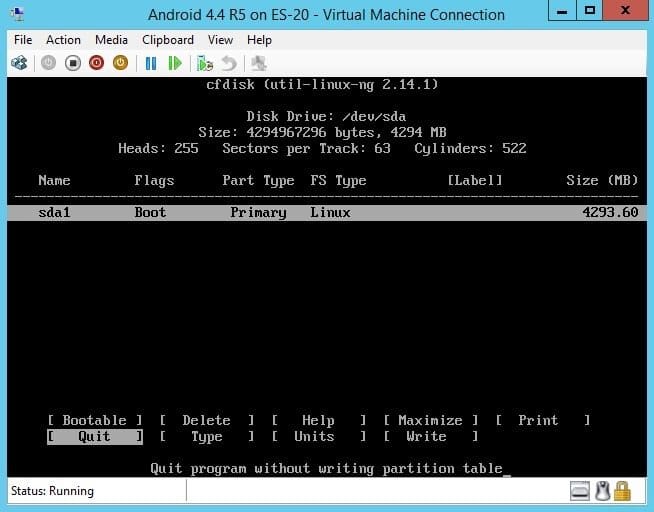The height and width of the screenshot is (512, 654).
Task: Click the sda1 partition name
Action: (54, 213)
